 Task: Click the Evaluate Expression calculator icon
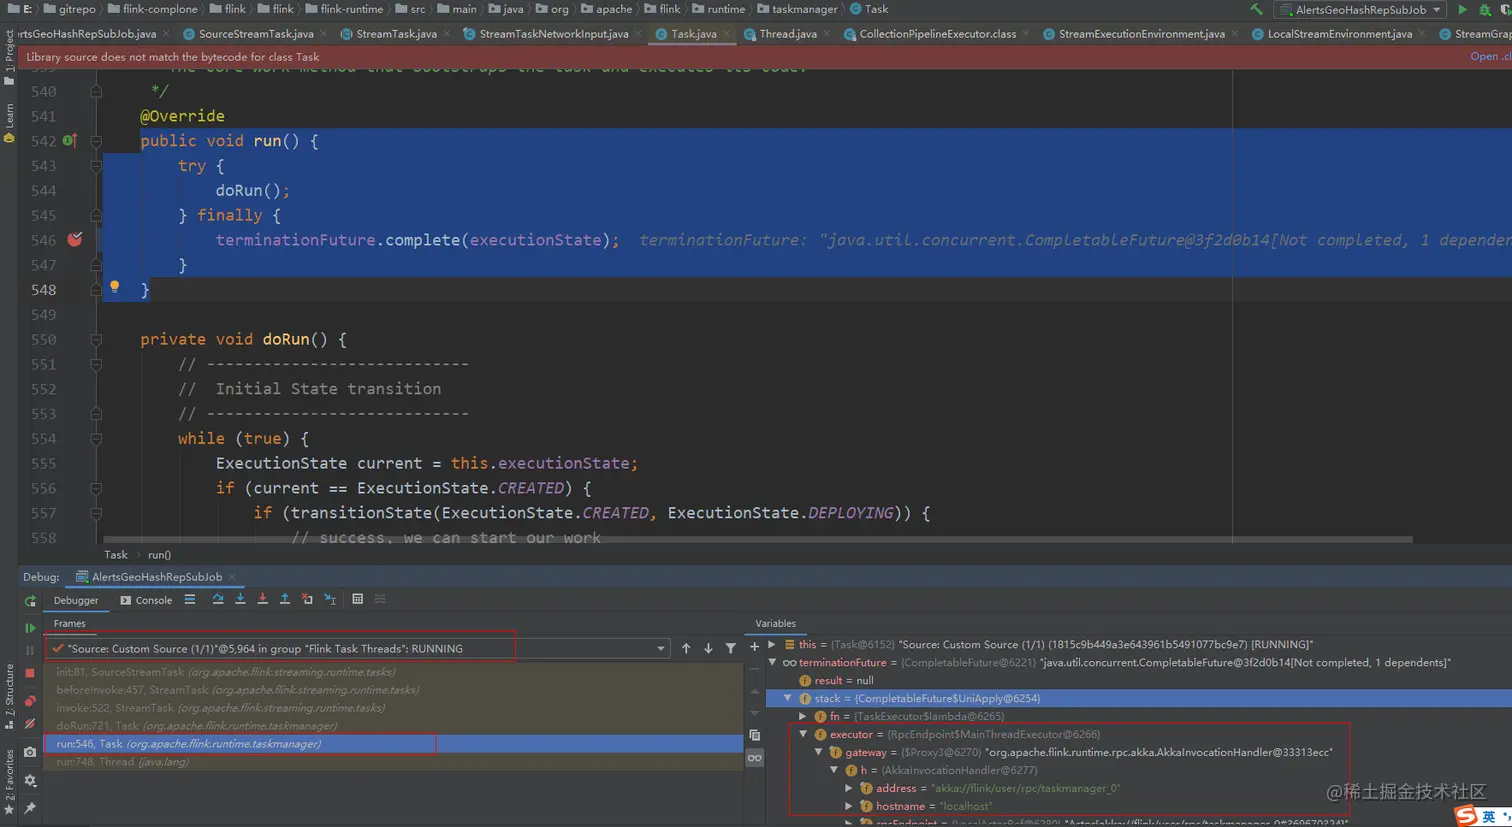[357, 600]
